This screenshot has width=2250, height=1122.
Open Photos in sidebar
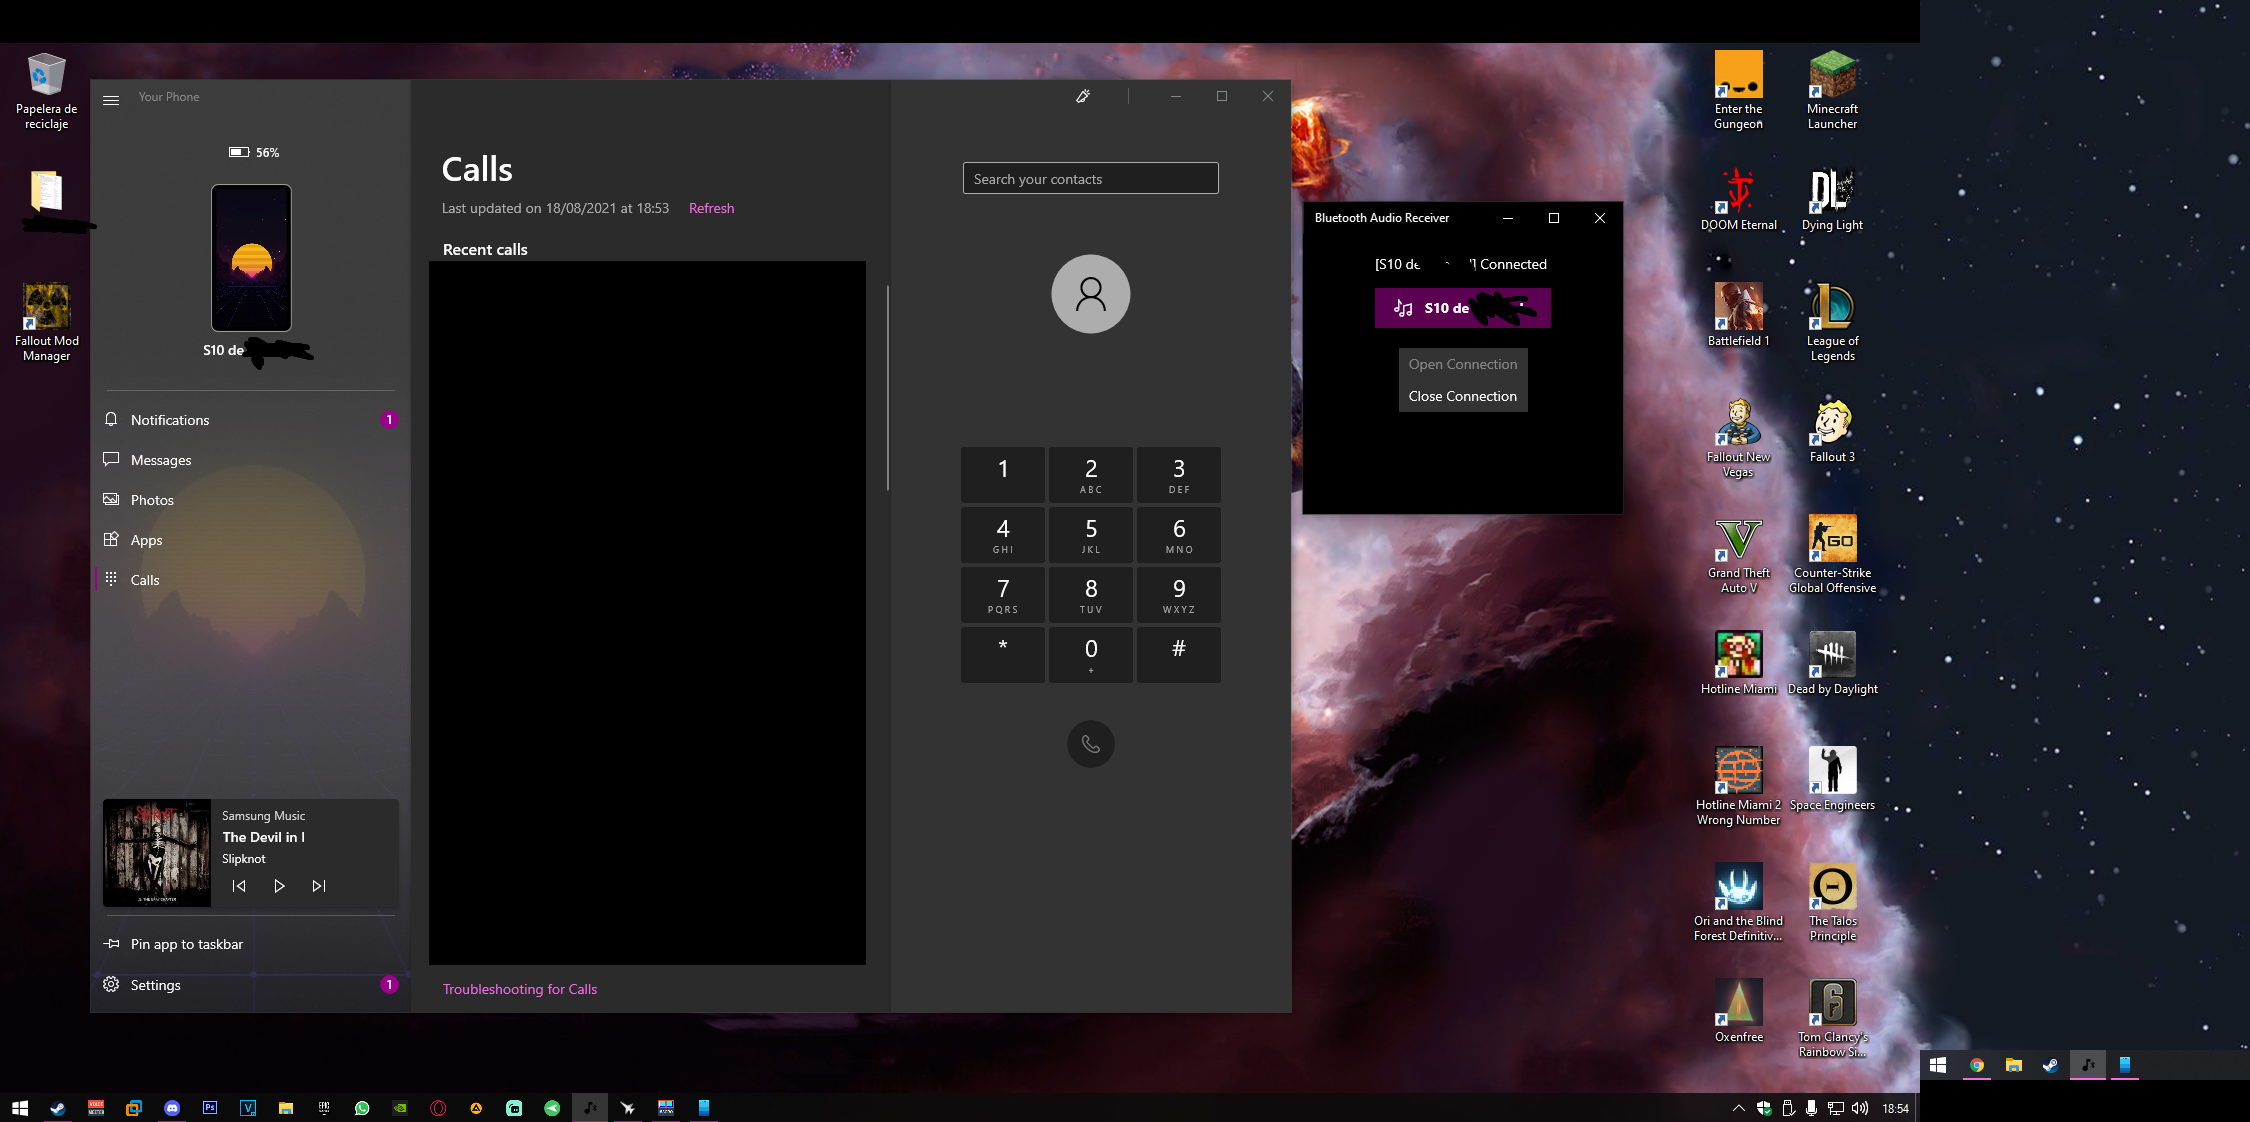click(152, 500)
